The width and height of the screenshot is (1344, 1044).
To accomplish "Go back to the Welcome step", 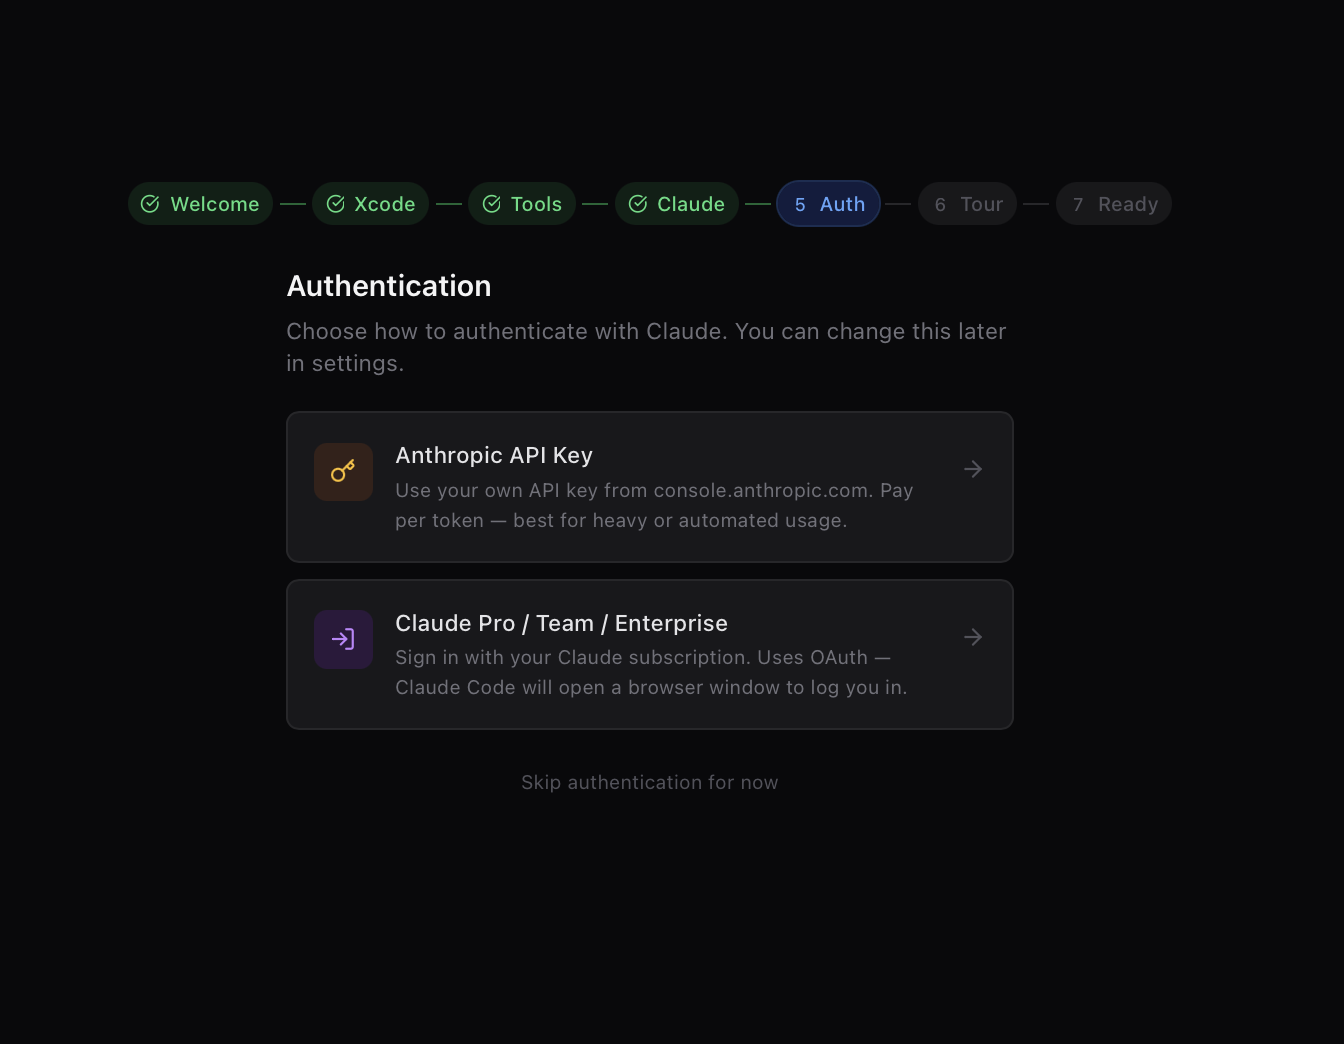I will (x=200, y=203).
